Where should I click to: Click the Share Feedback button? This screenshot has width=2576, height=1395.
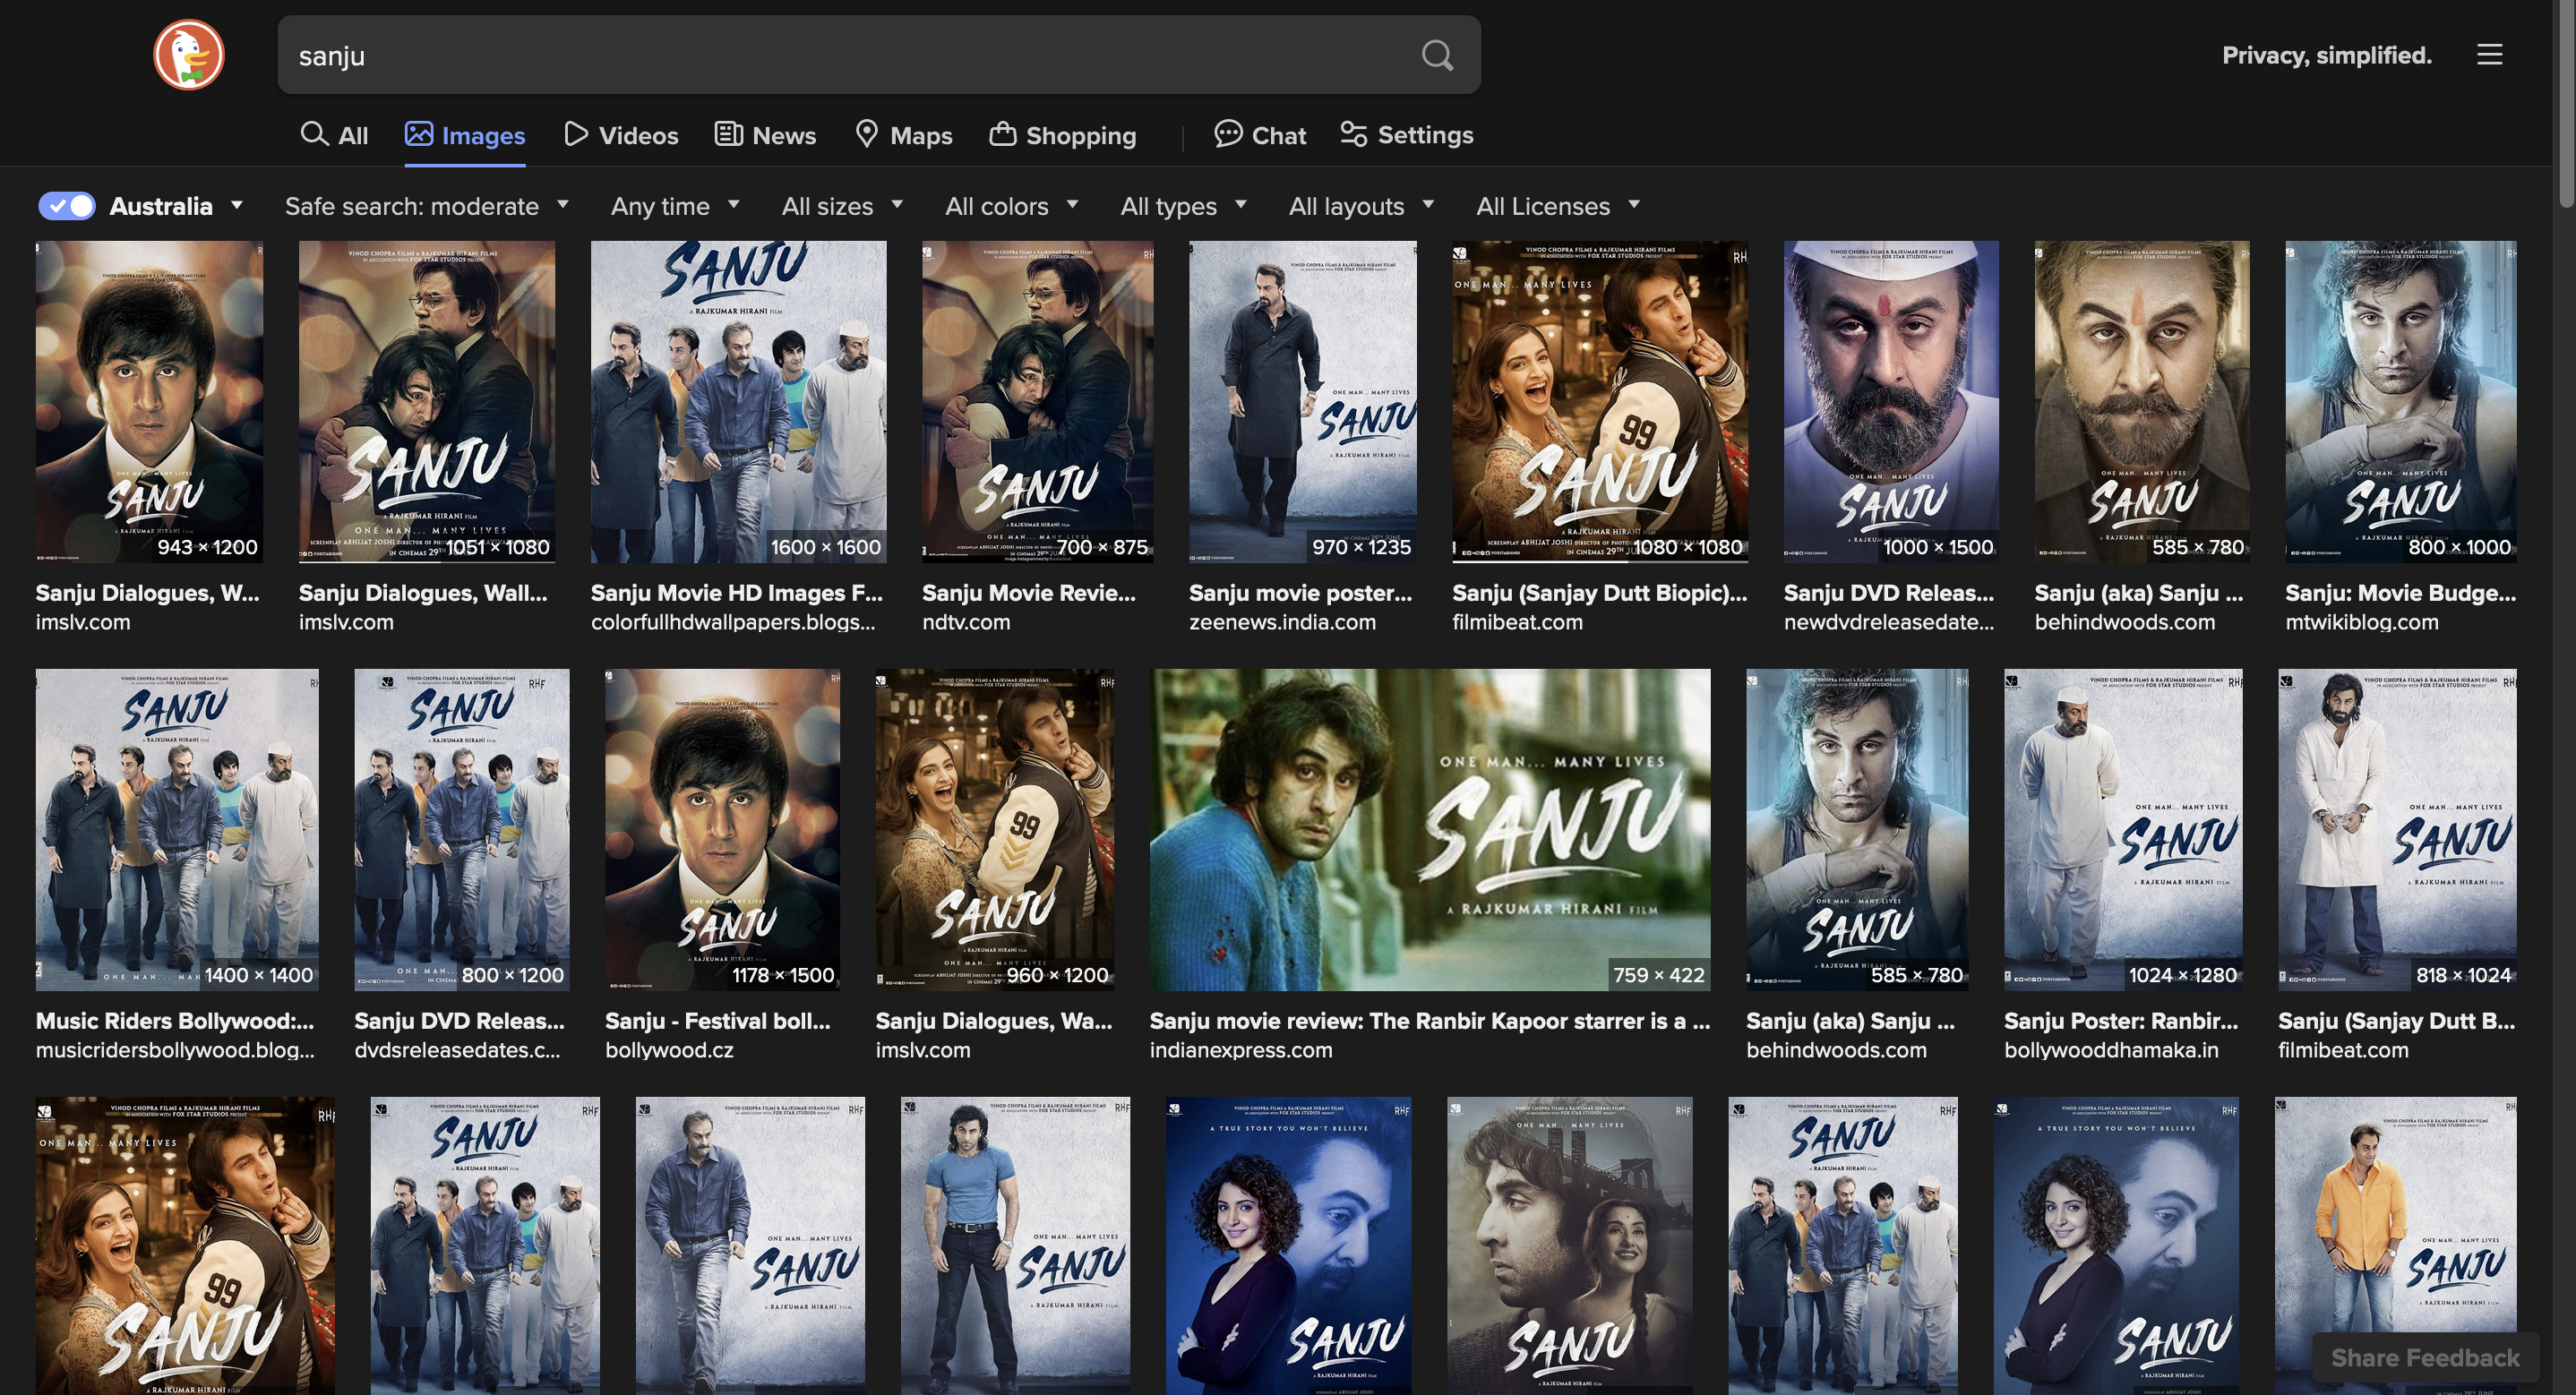pyautogui.click(x=2425, y=1357)
